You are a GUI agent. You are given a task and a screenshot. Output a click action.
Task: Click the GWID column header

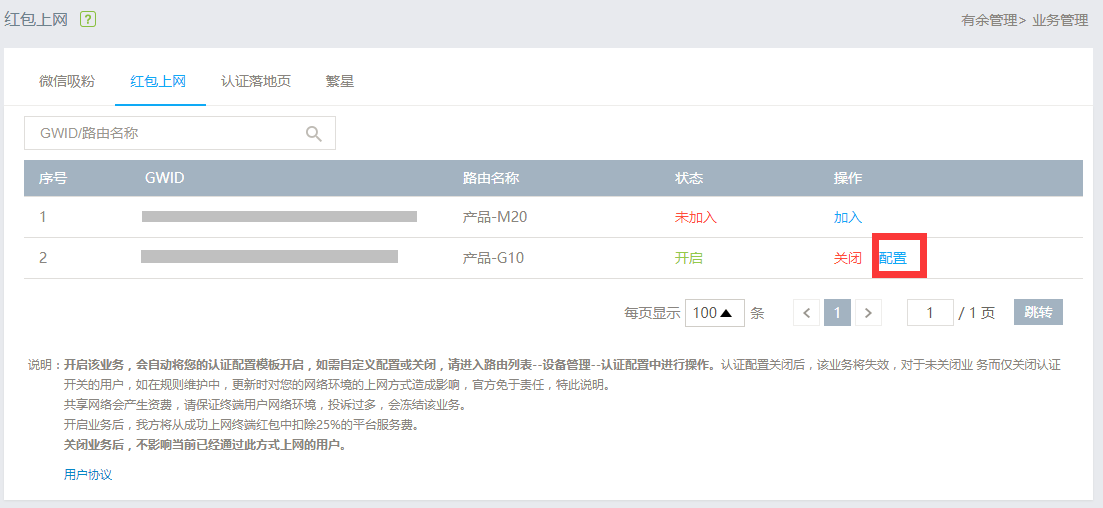[x=165, y=178]
